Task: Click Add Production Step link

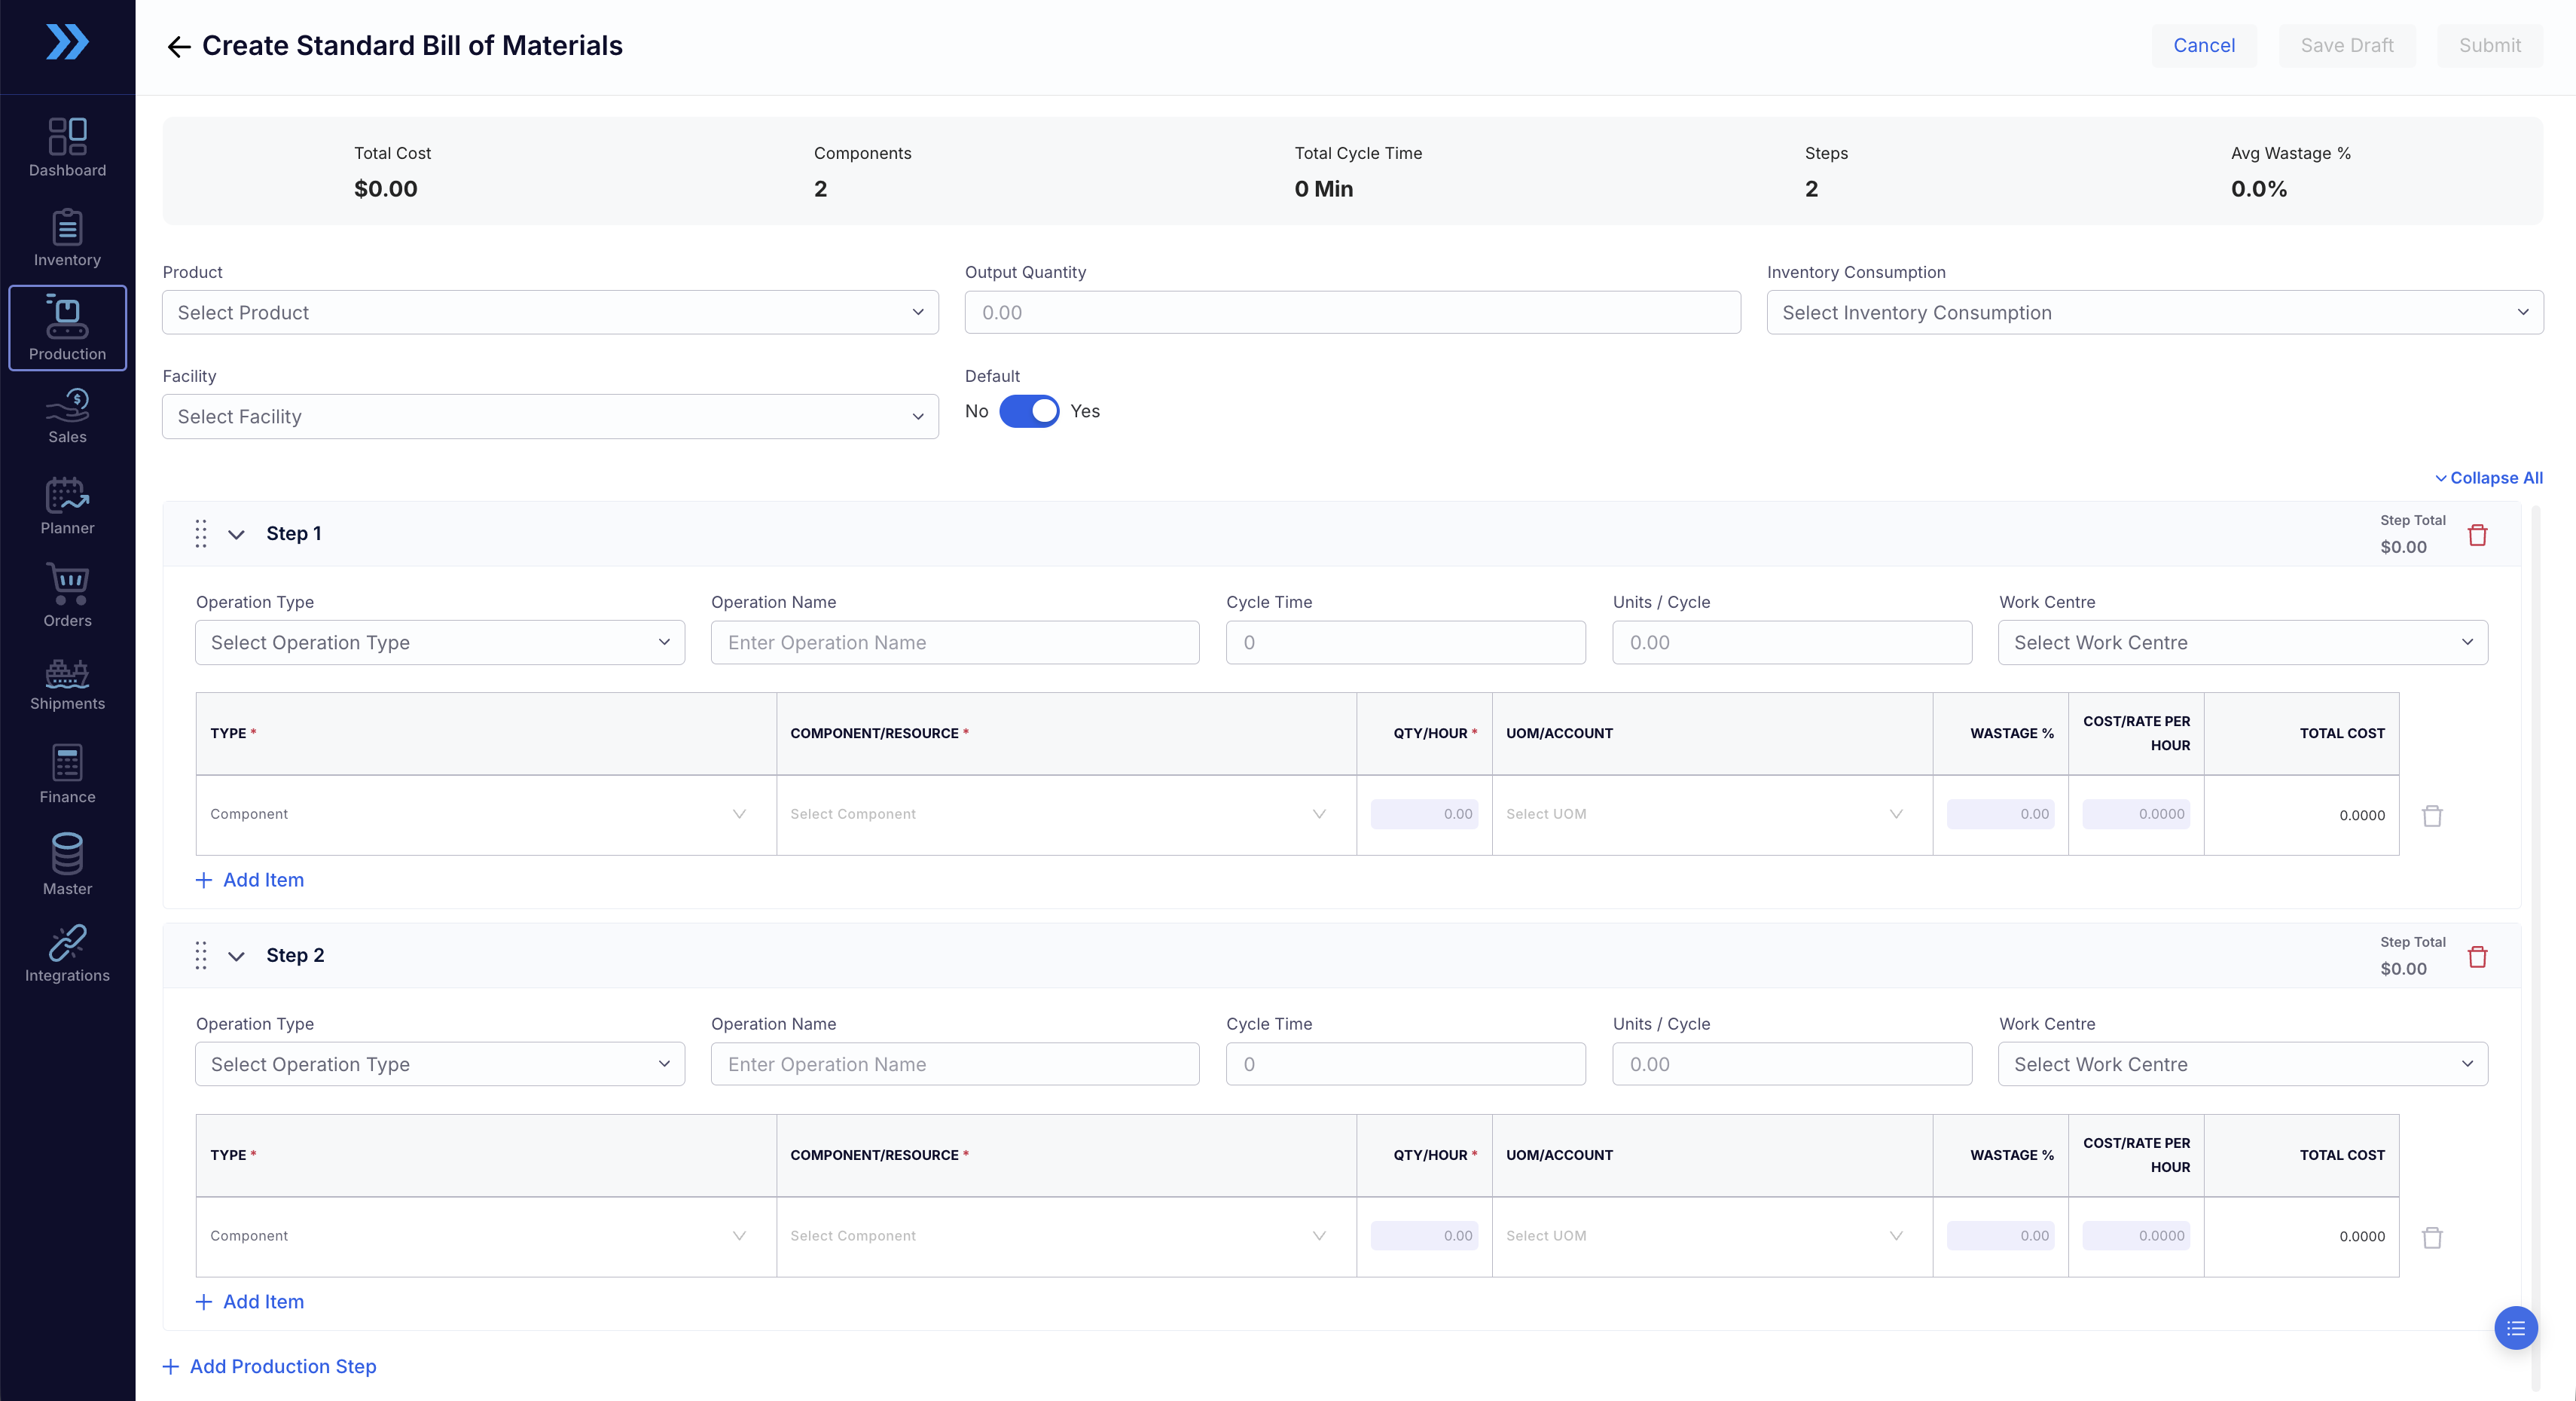Action: (269, 1366)
